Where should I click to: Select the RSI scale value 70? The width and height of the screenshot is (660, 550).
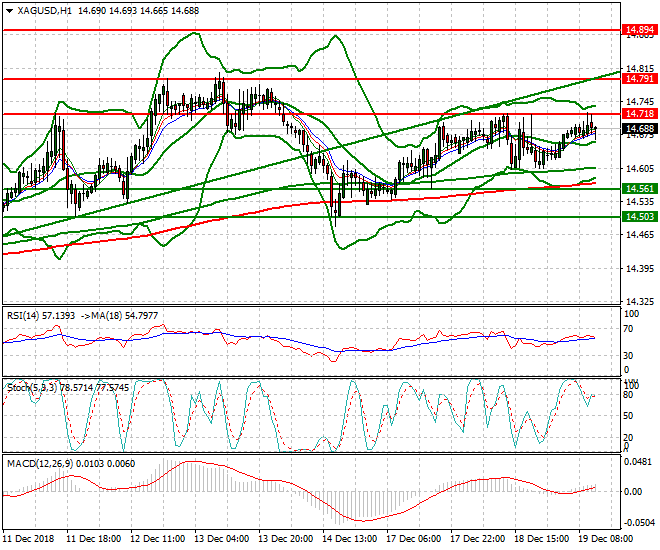point(628,329)
